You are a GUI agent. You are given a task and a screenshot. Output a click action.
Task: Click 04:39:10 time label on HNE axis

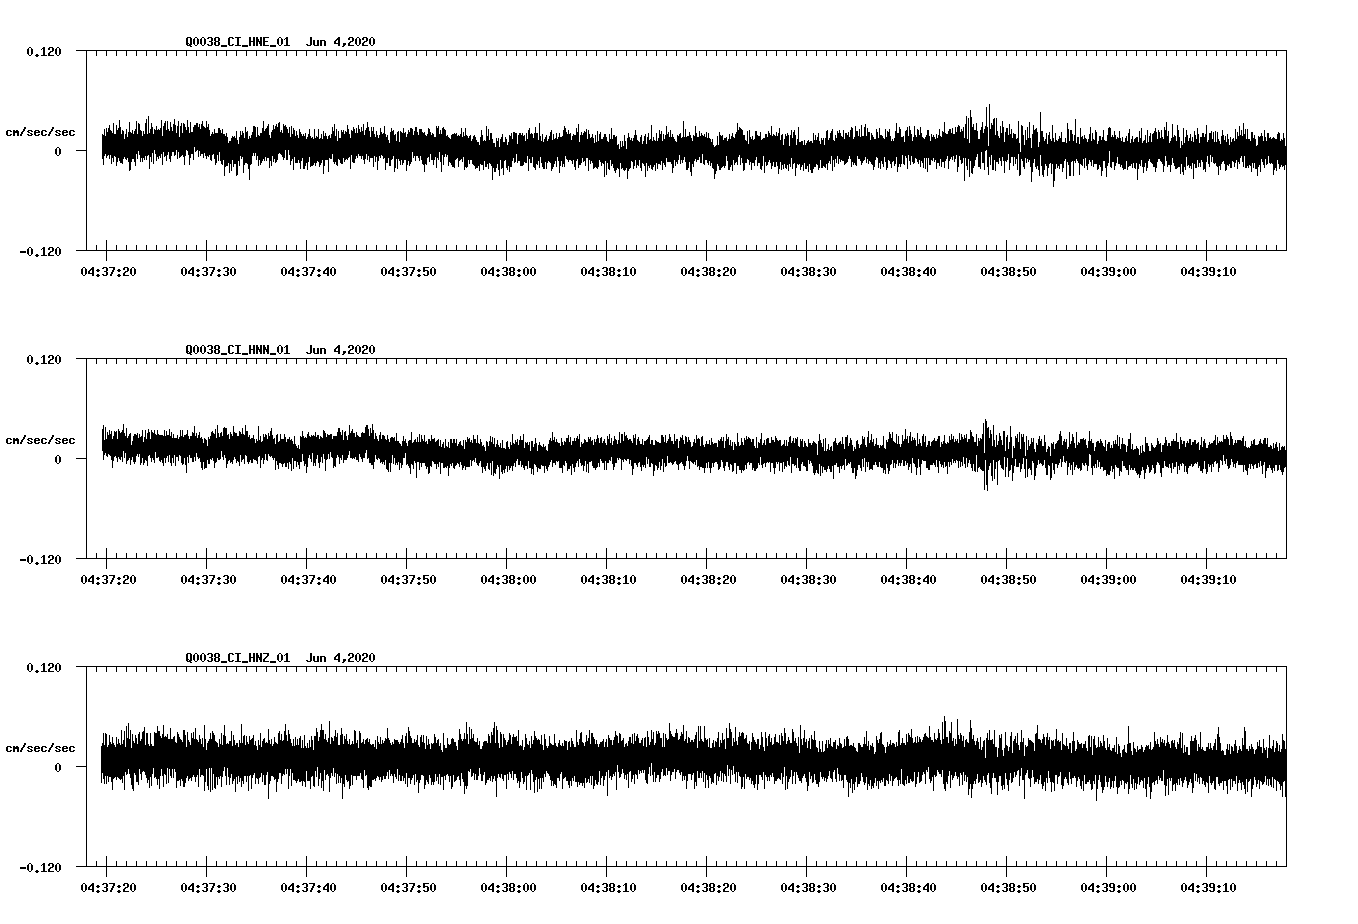1208,271
